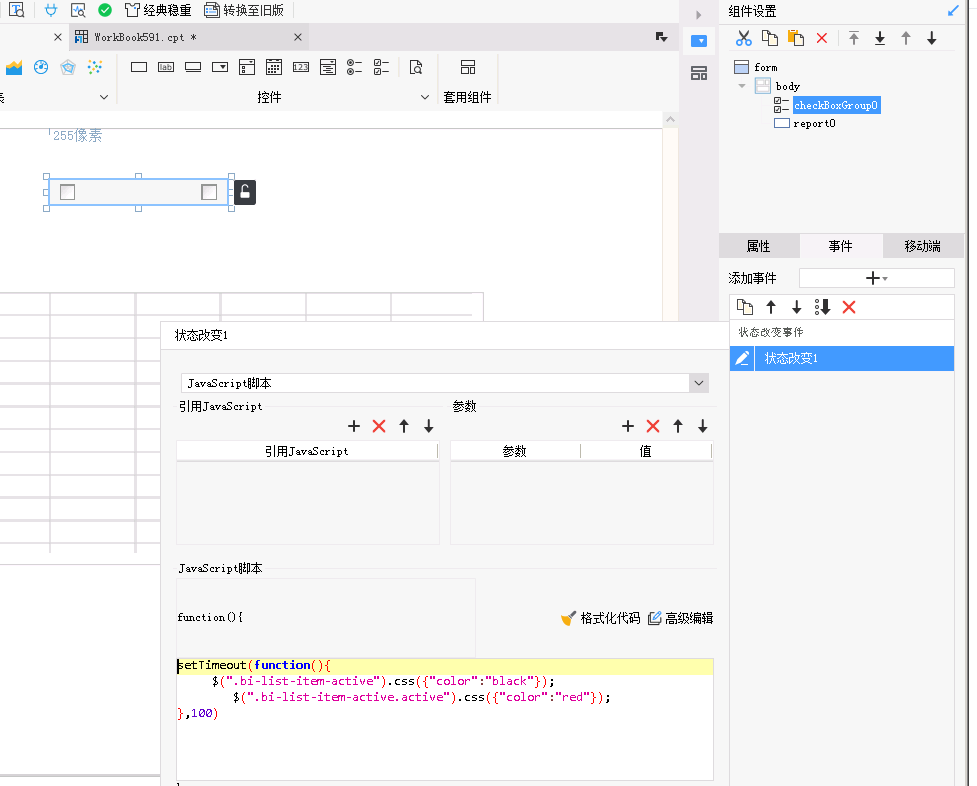The image size is (977, 786).
Task: Select the 经典稳重 theme button
Action: pyautogui.click(x=158, y=10)
